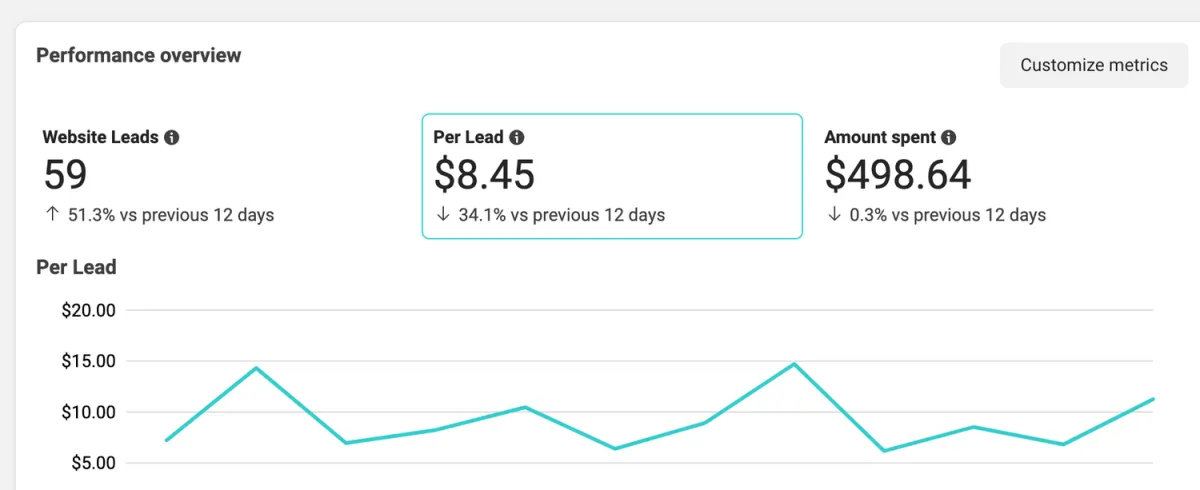The image size is (1200, 490).
Task: Select the Website Leads value 59
Action: tap(66, 175)
